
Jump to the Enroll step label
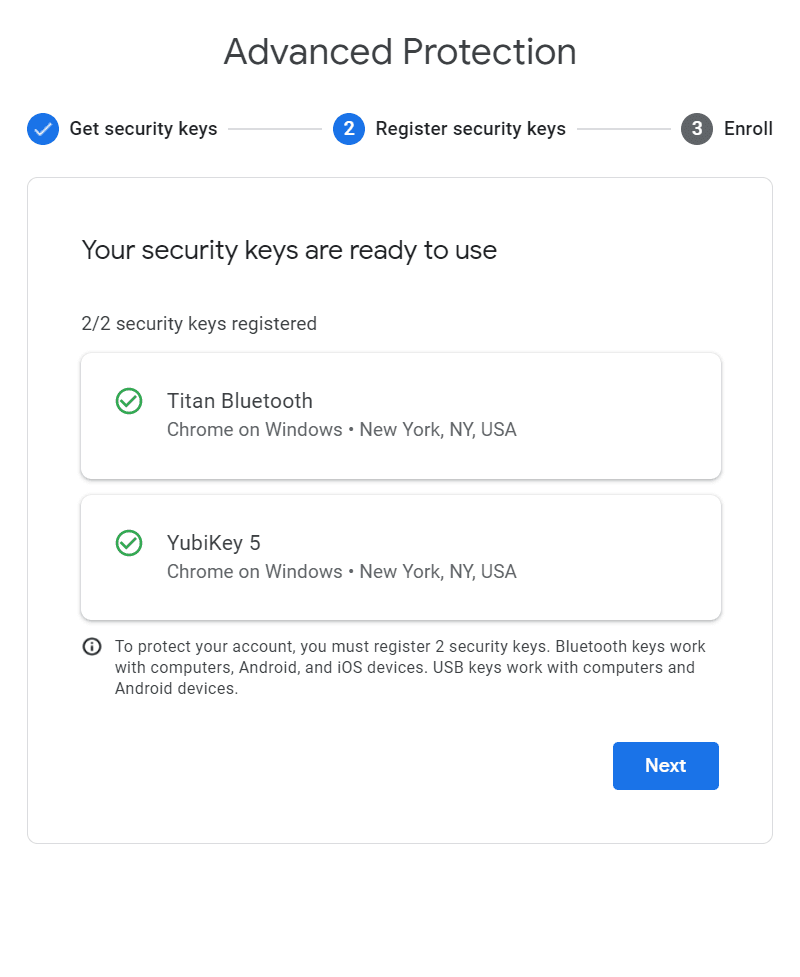tap(748, 129)
